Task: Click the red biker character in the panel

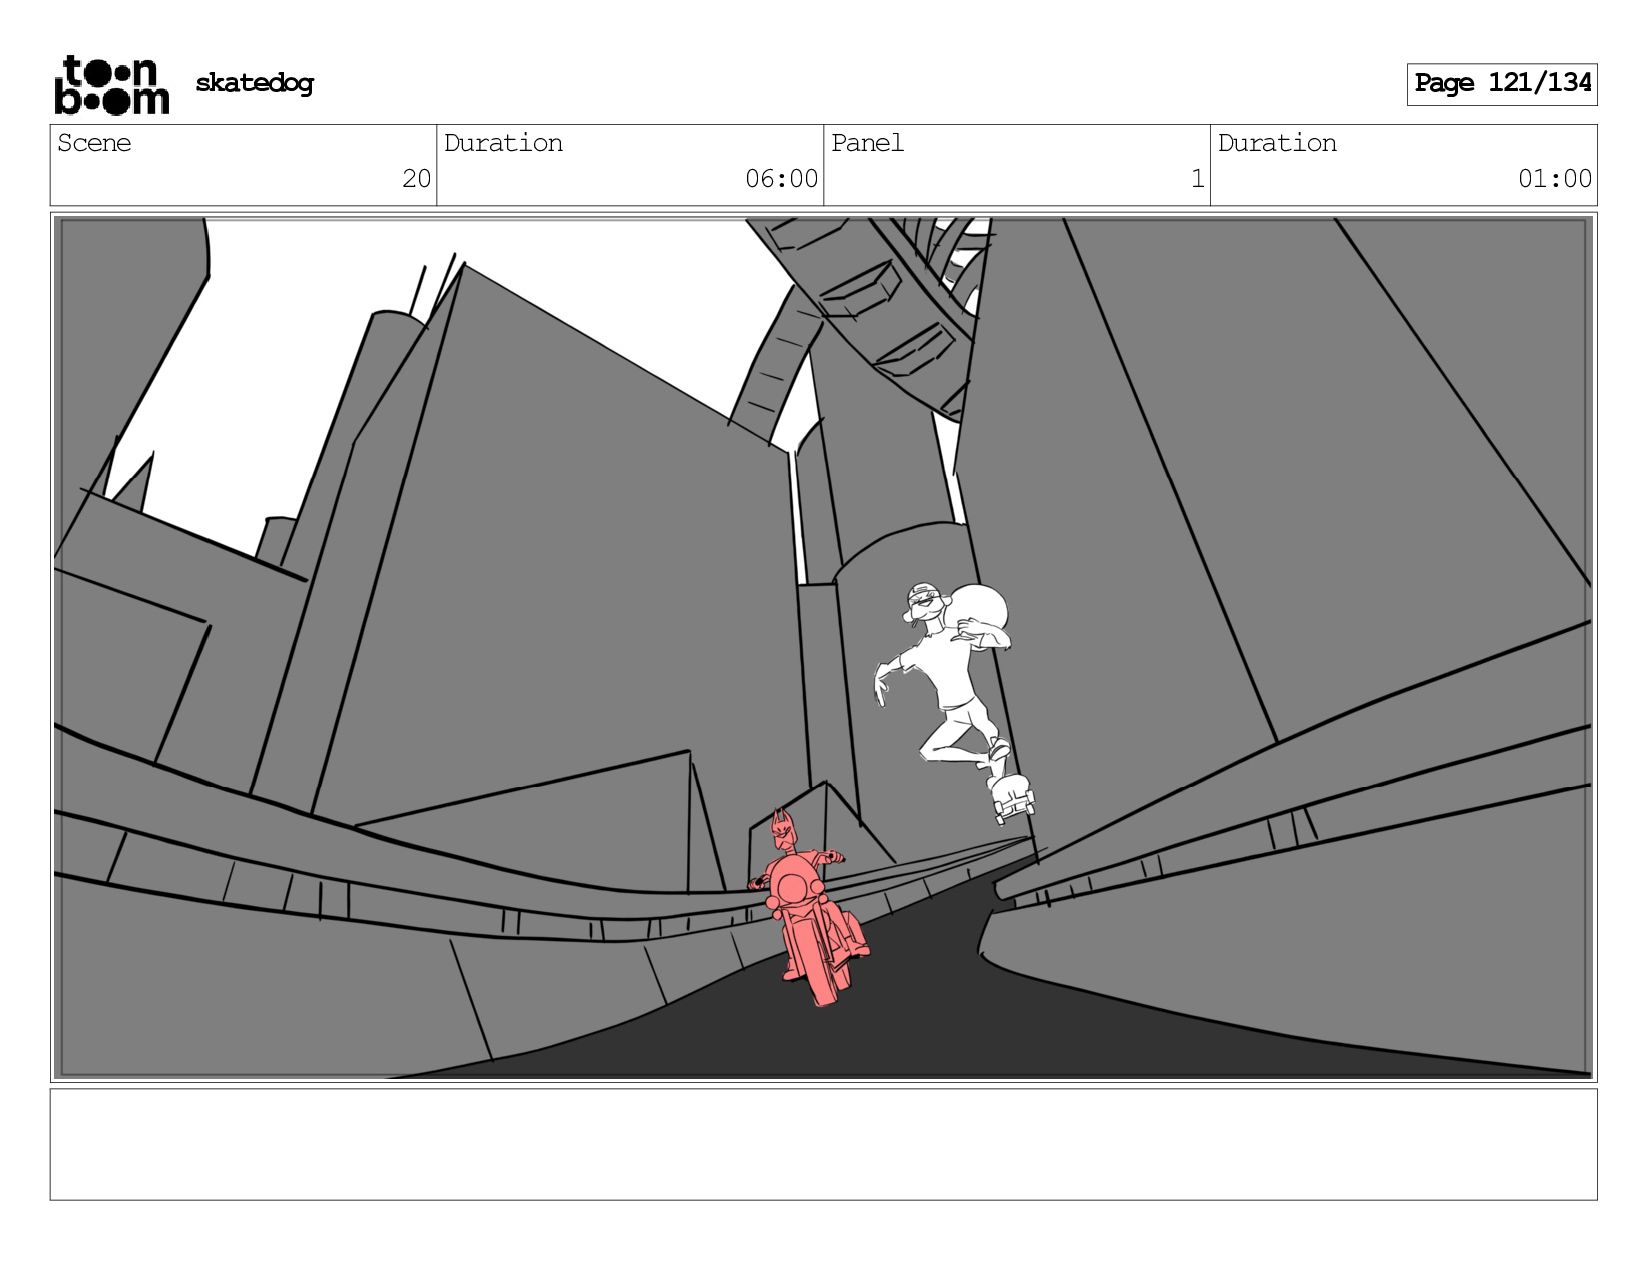Action: (x=808, y=908)
